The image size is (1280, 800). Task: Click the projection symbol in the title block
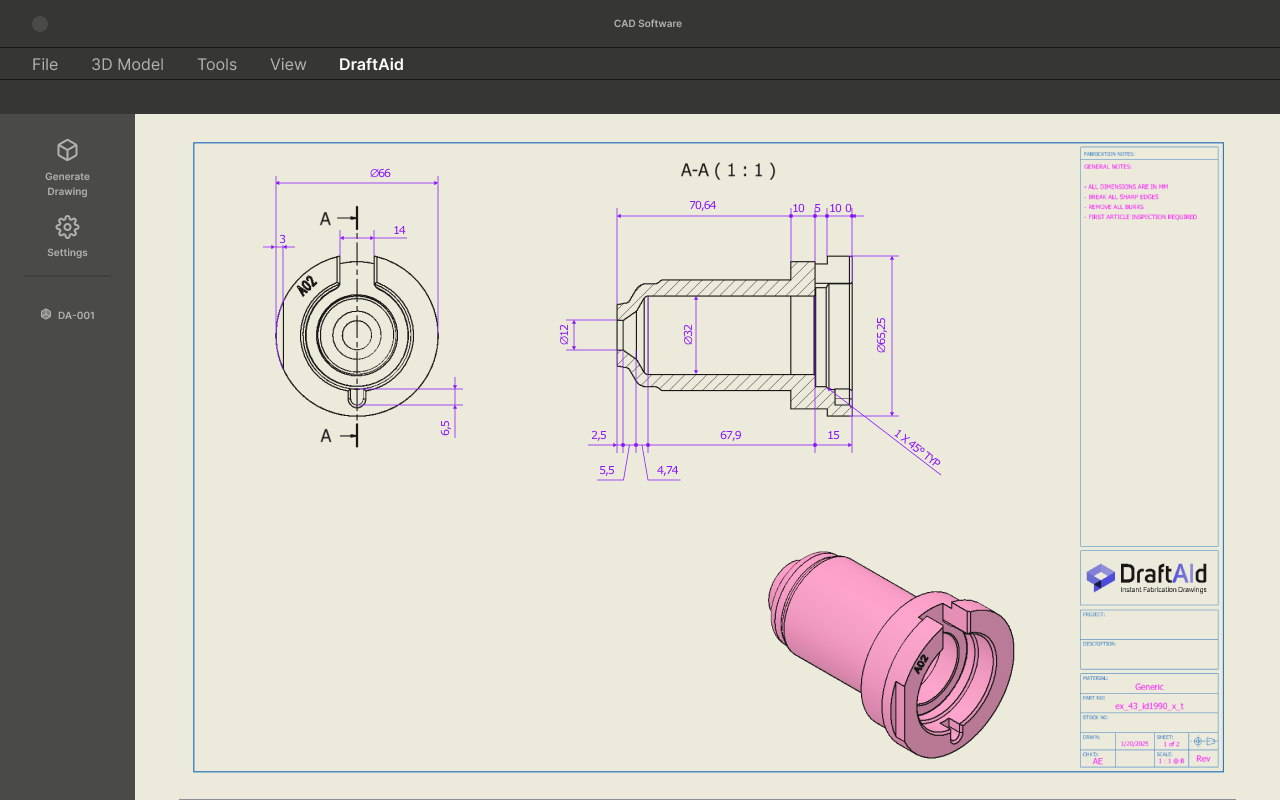pos(1204,741)
